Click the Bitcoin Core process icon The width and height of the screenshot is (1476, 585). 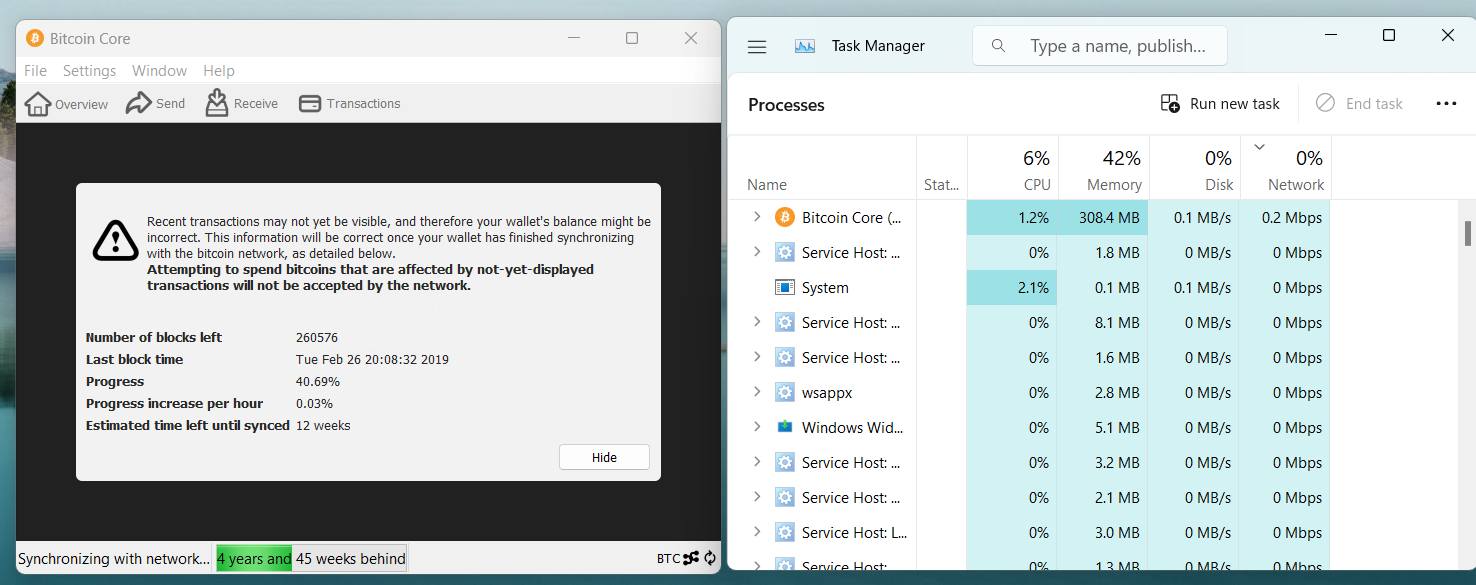tap(785, 217)
